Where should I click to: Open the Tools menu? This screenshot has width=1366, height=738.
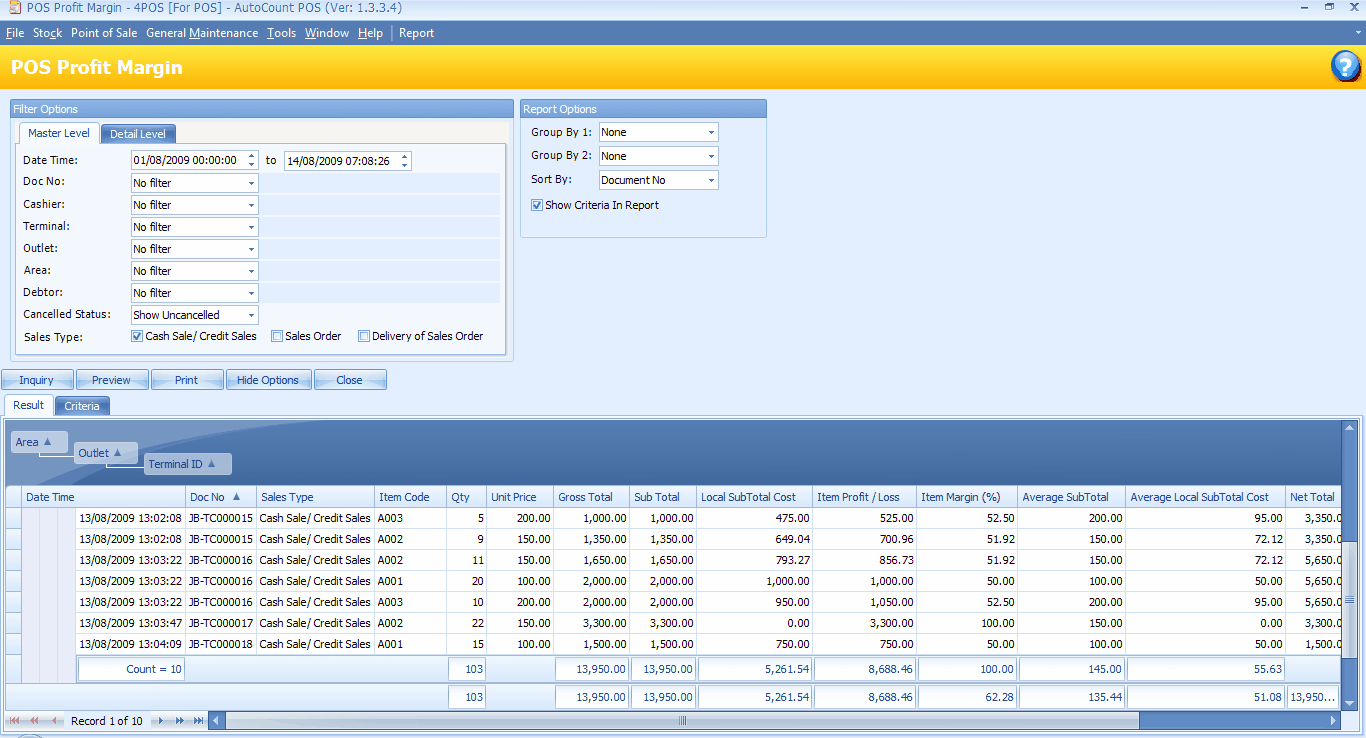pyautogui.click(x=282, y=33)
